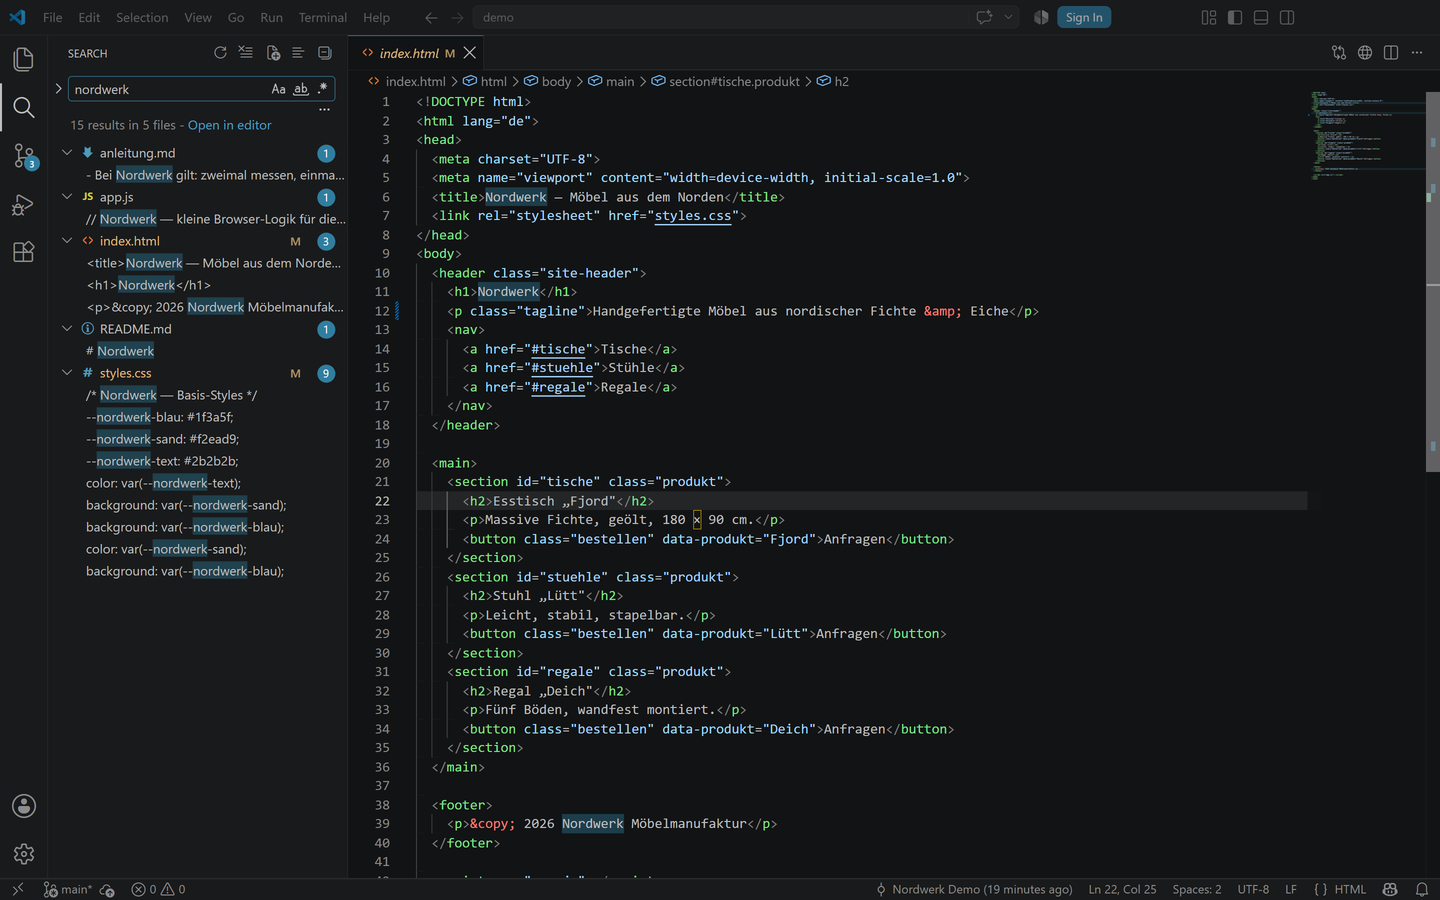Screen dimensions: 1440x900
Task: Click the Copilot icon in status bar
Action: tap(1390, 889)
